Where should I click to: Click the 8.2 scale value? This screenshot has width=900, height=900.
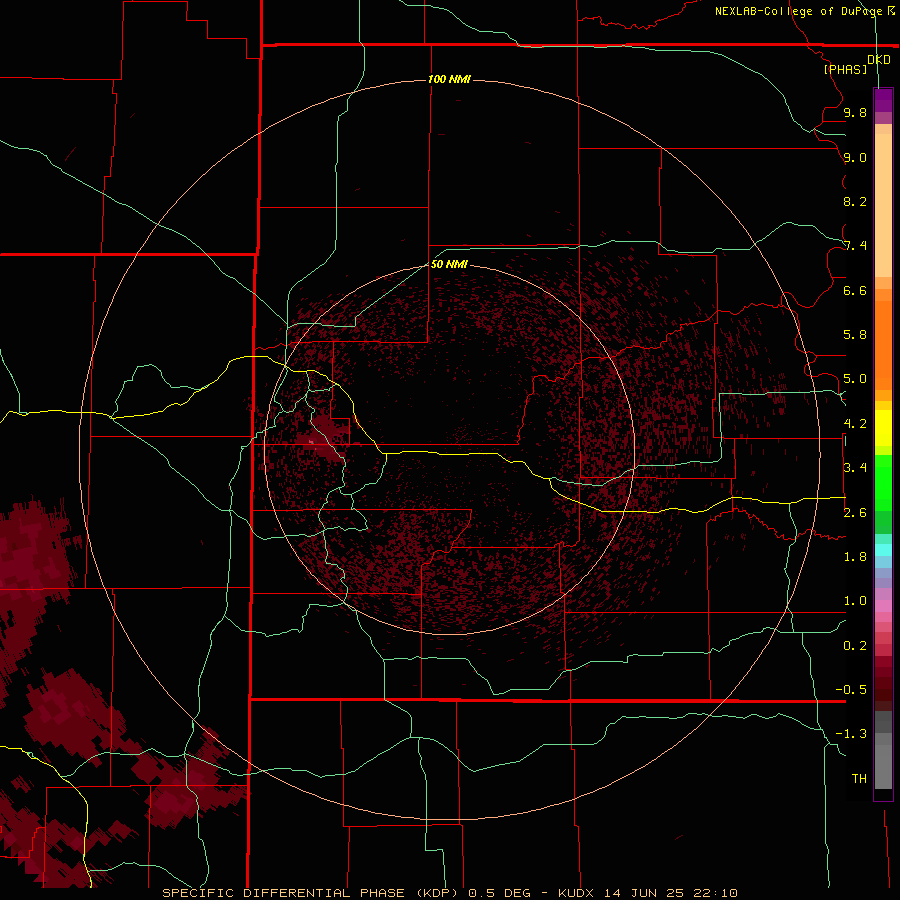coord(855,201)
